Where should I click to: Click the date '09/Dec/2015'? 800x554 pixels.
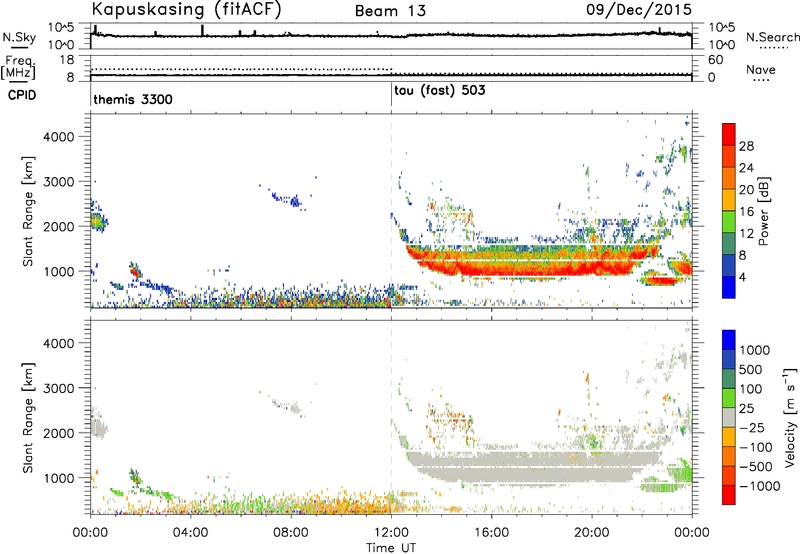click(x=639, y=9)
